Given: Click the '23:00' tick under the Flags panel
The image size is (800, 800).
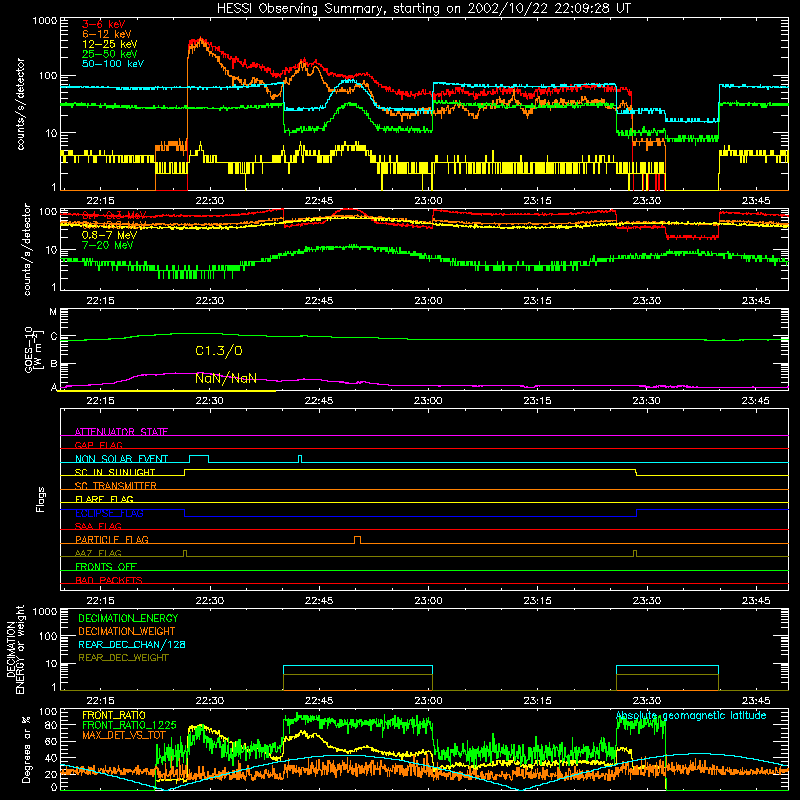Looking at the screenshot, I should 428,600.
